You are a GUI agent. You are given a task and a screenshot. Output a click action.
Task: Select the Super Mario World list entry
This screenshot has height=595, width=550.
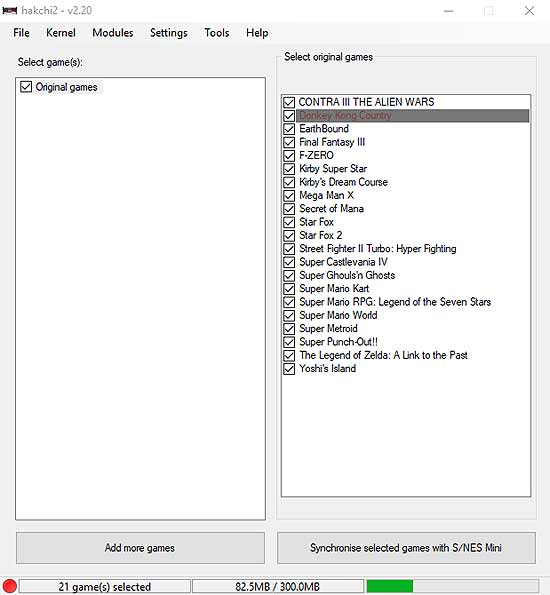coord(338,315)
